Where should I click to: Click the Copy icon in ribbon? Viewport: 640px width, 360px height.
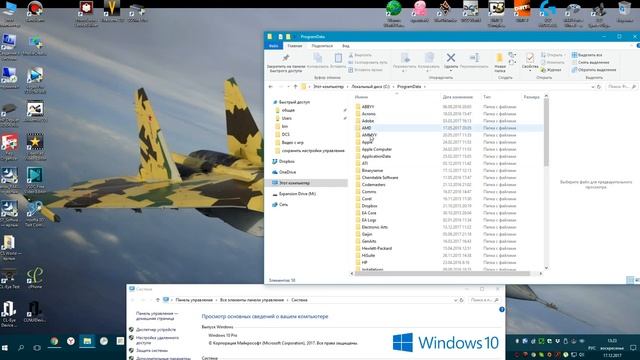click(x=318, y=58)
